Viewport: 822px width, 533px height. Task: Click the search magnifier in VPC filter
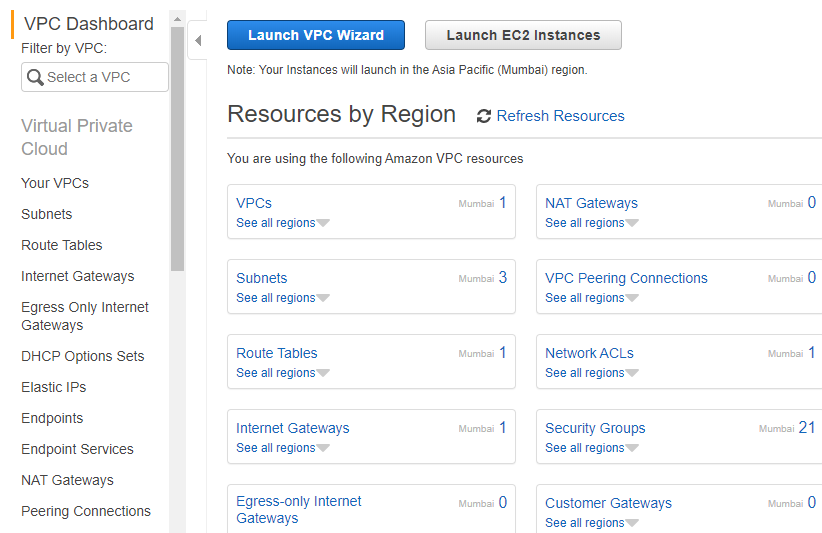[35, 77]
